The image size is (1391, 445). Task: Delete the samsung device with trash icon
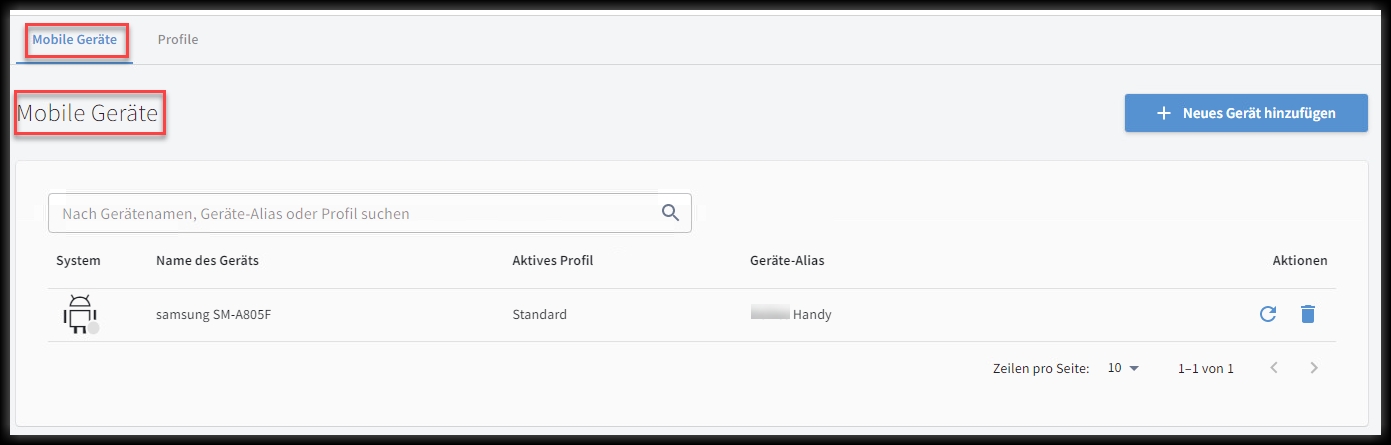point(1307,314)
